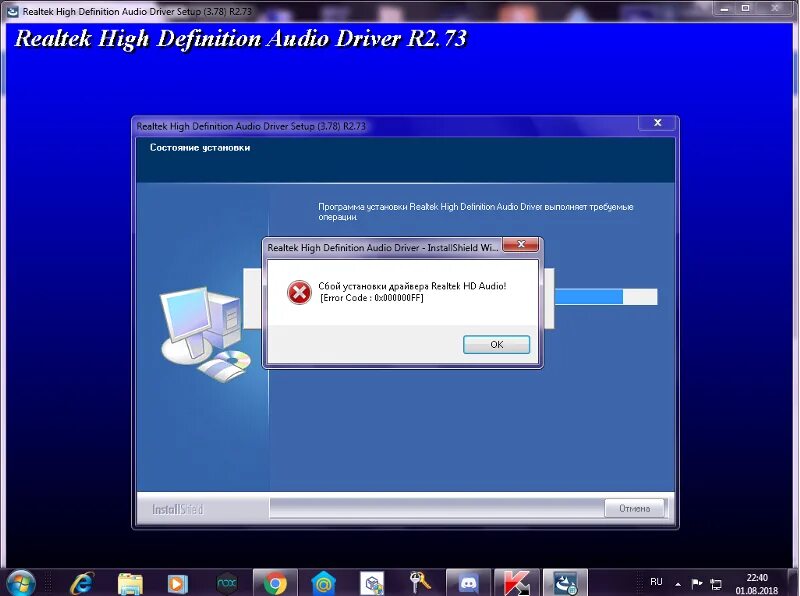Minimize the main Realtek setup window

(723, 8)
